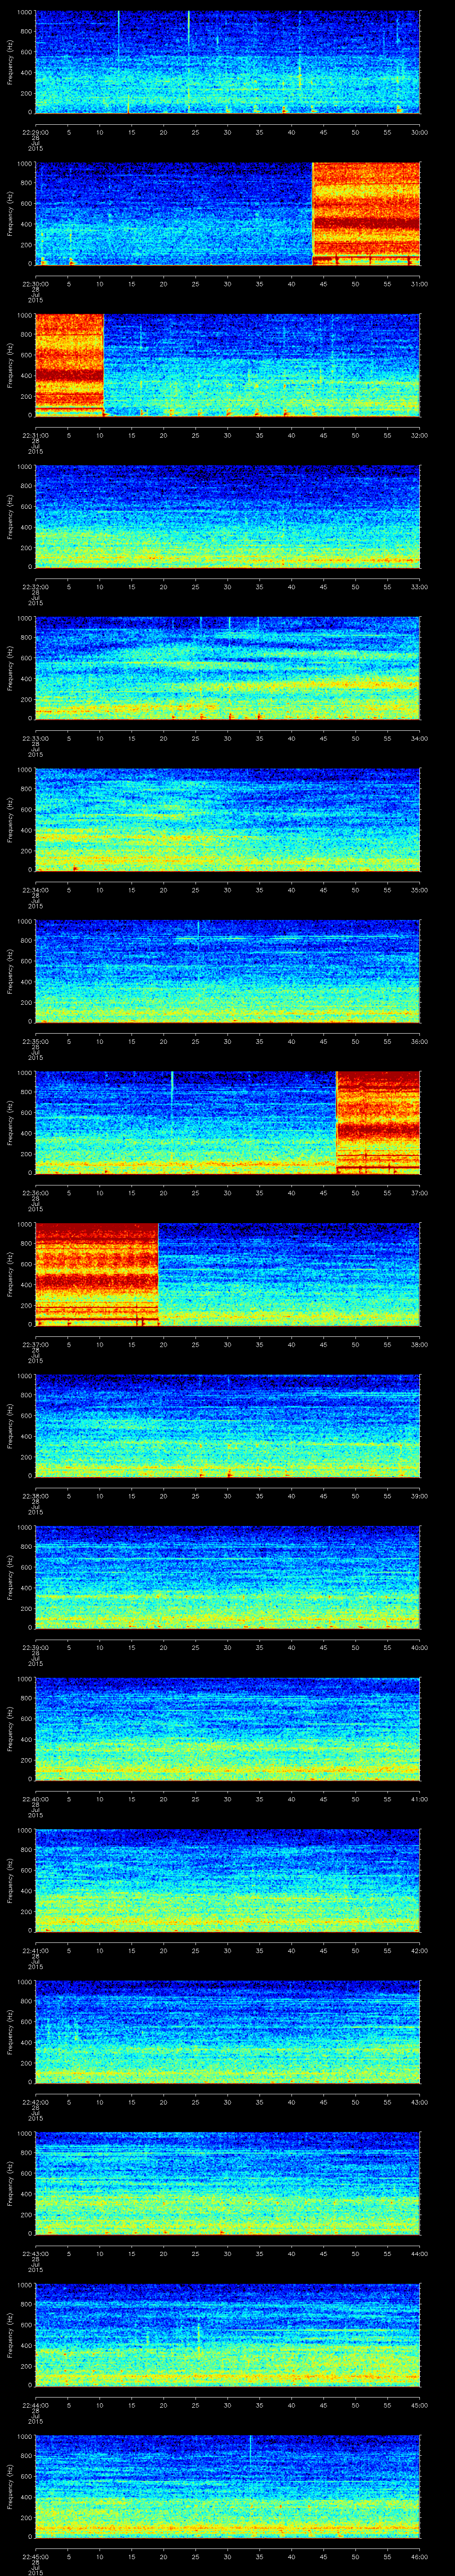Click the spectrogram panel starting at 22:38:00
Screen dimensions: 455x2576
[x=227, y=1426]
